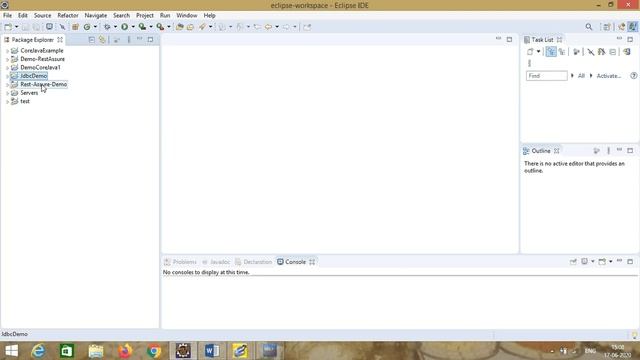
Task: Open Firefox from the taskbar
Action: [125, 351]
